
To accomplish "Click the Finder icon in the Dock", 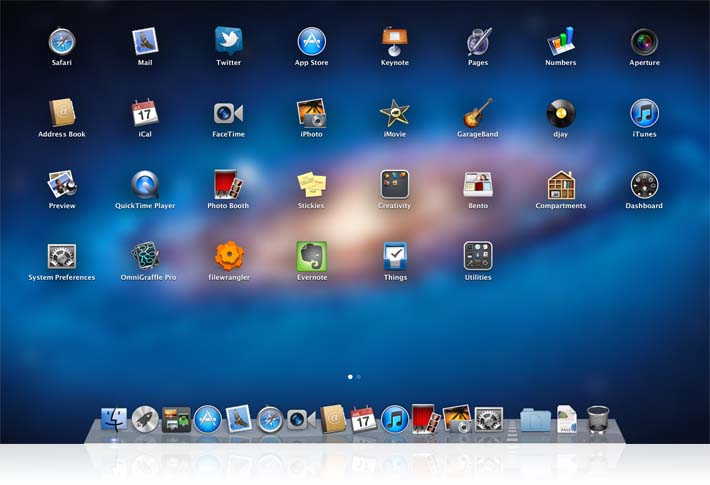I will tap(114, 418).
